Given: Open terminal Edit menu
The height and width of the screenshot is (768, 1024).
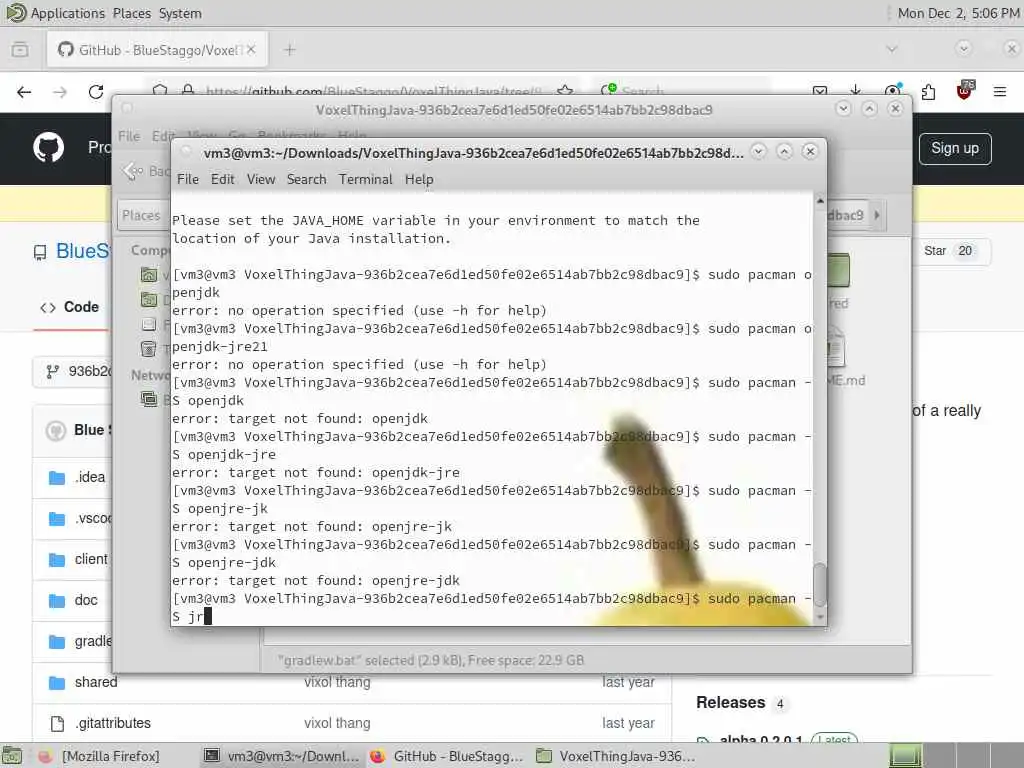Looking at the screenshot, I should (x=222, y=179).
